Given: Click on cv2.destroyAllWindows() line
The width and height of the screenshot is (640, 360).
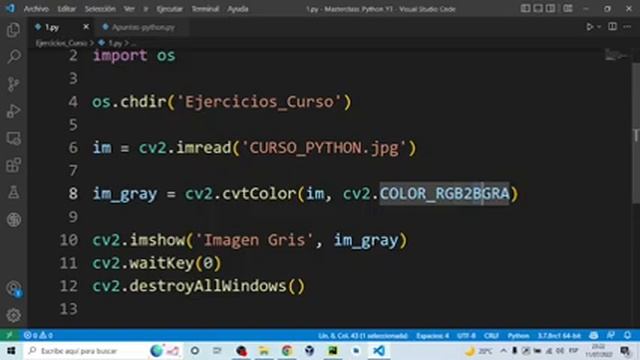Looking at the screenshot, I should pos(198,286).
